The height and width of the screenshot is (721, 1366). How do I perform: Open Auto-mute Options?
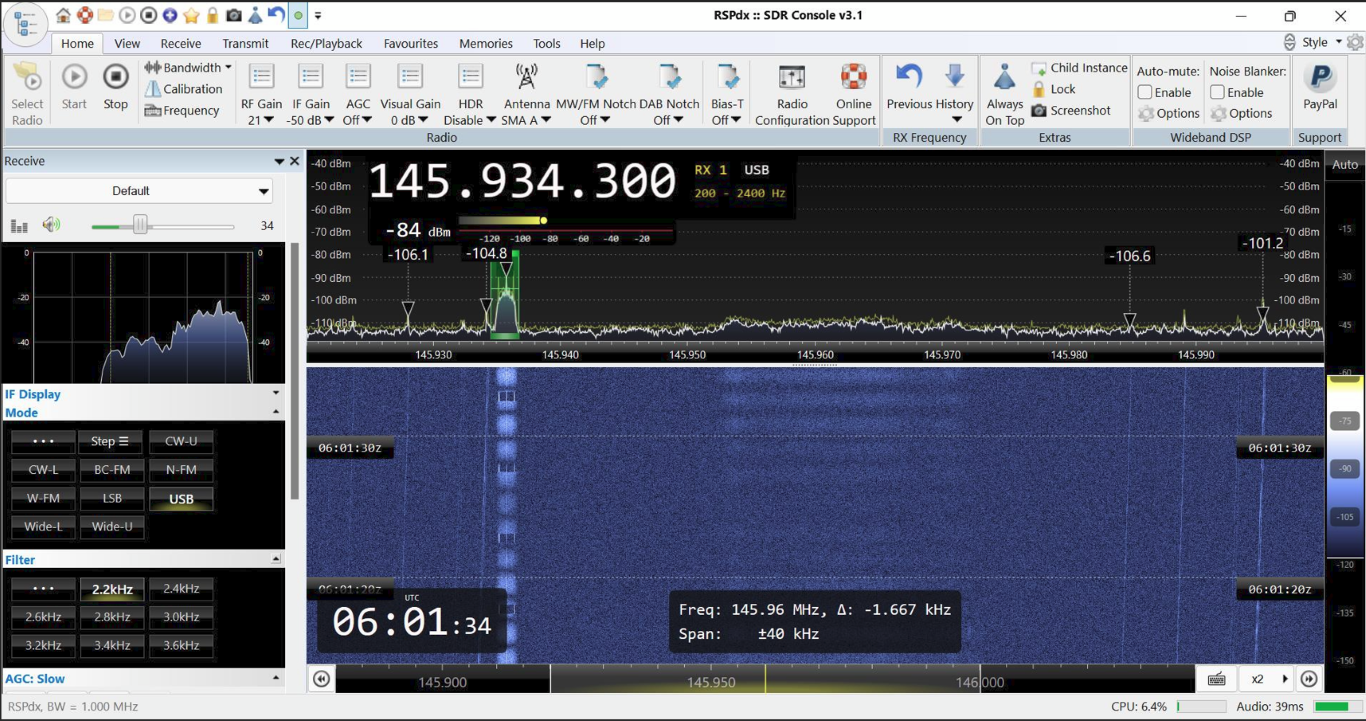click(1168, 113)
